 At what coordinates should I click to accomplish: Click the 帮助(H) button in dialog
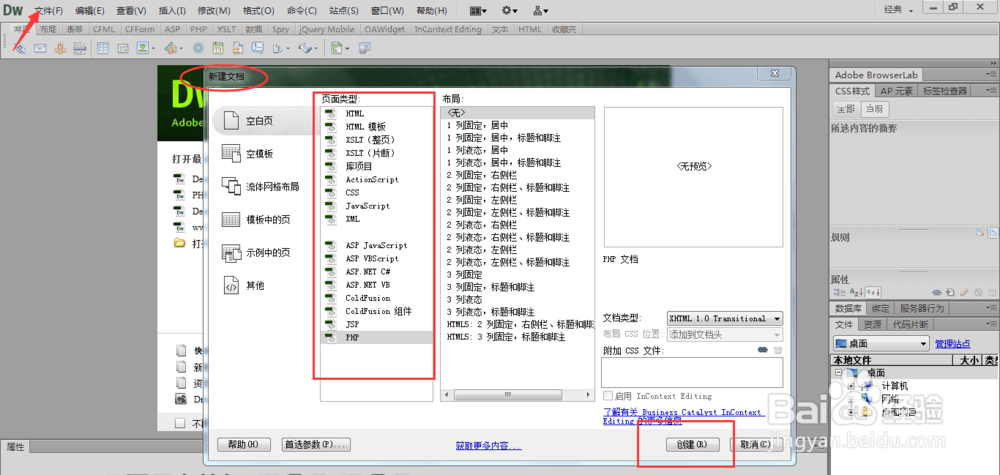pos(244,444)
